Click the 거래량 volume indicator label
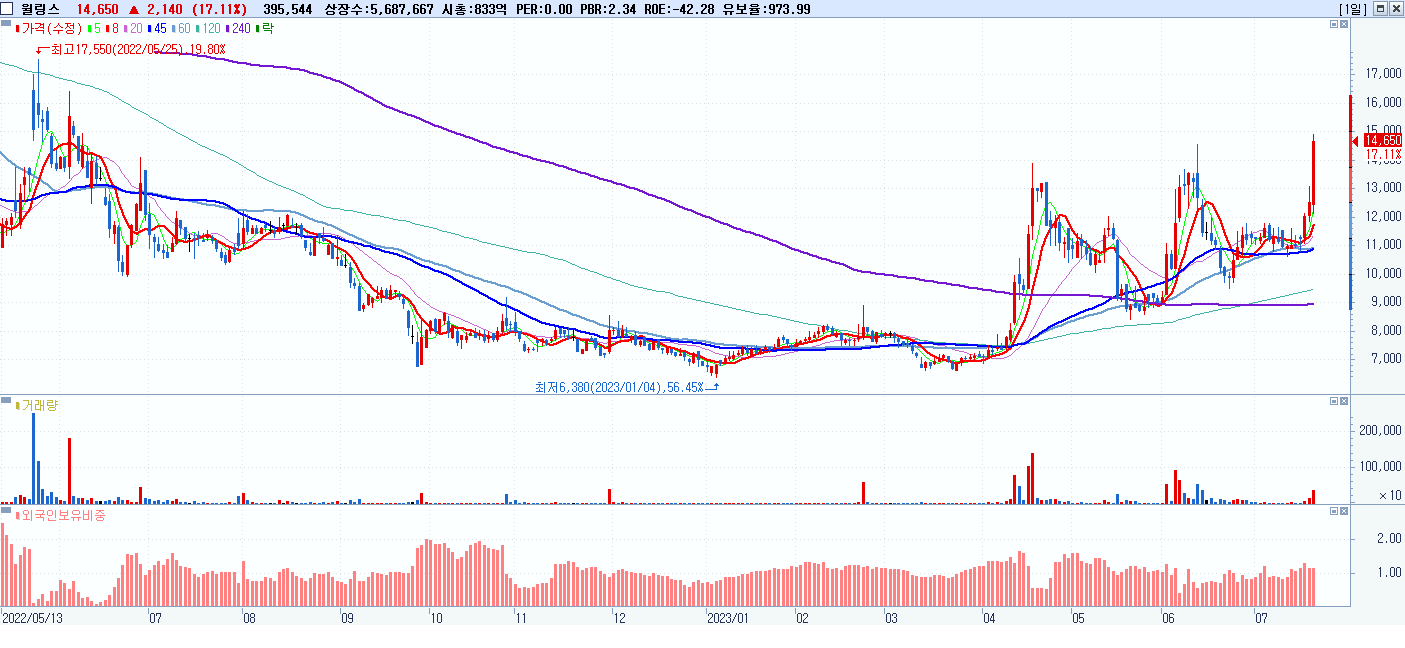 coord(38,405)
